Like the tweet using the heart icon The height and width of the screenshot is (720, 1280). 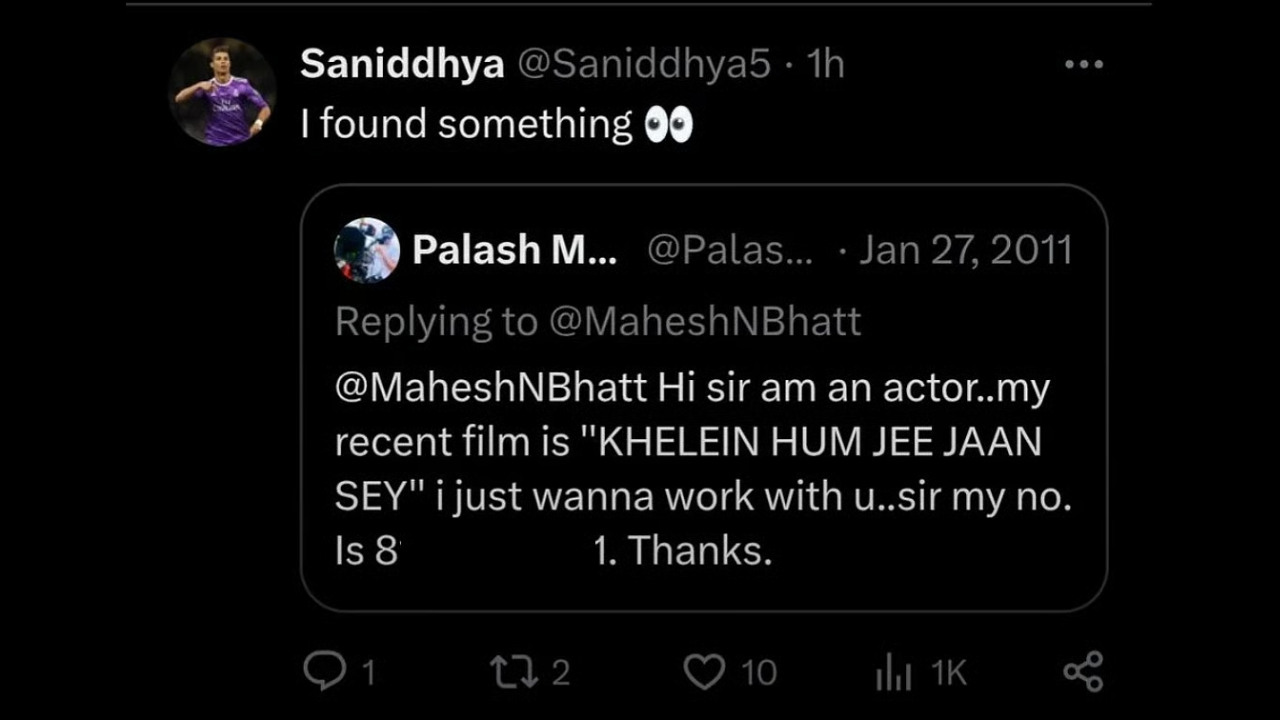[704, 672]
